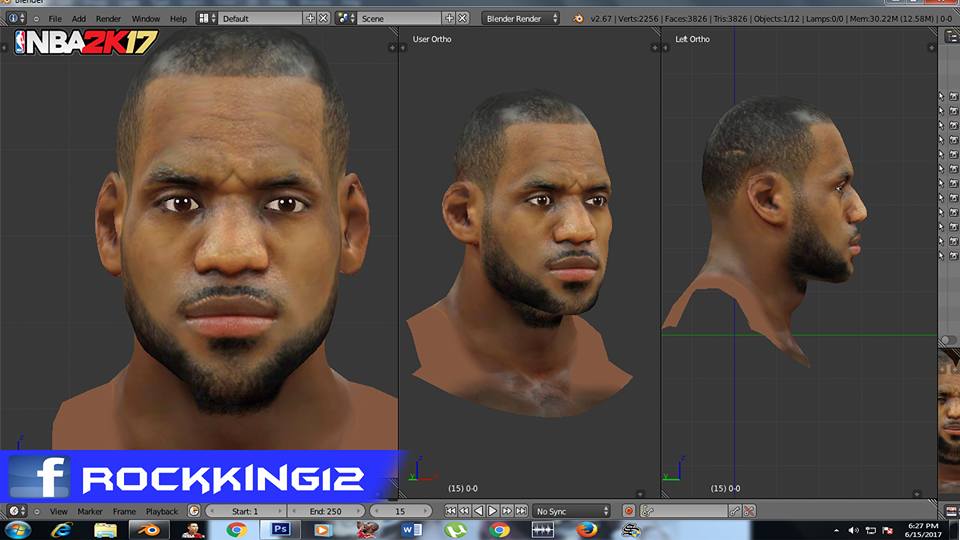Launch Internet Explorer from the taskbar
This screenshot has height=540, width=960.
pyautogui.click(x=61, y=530)
